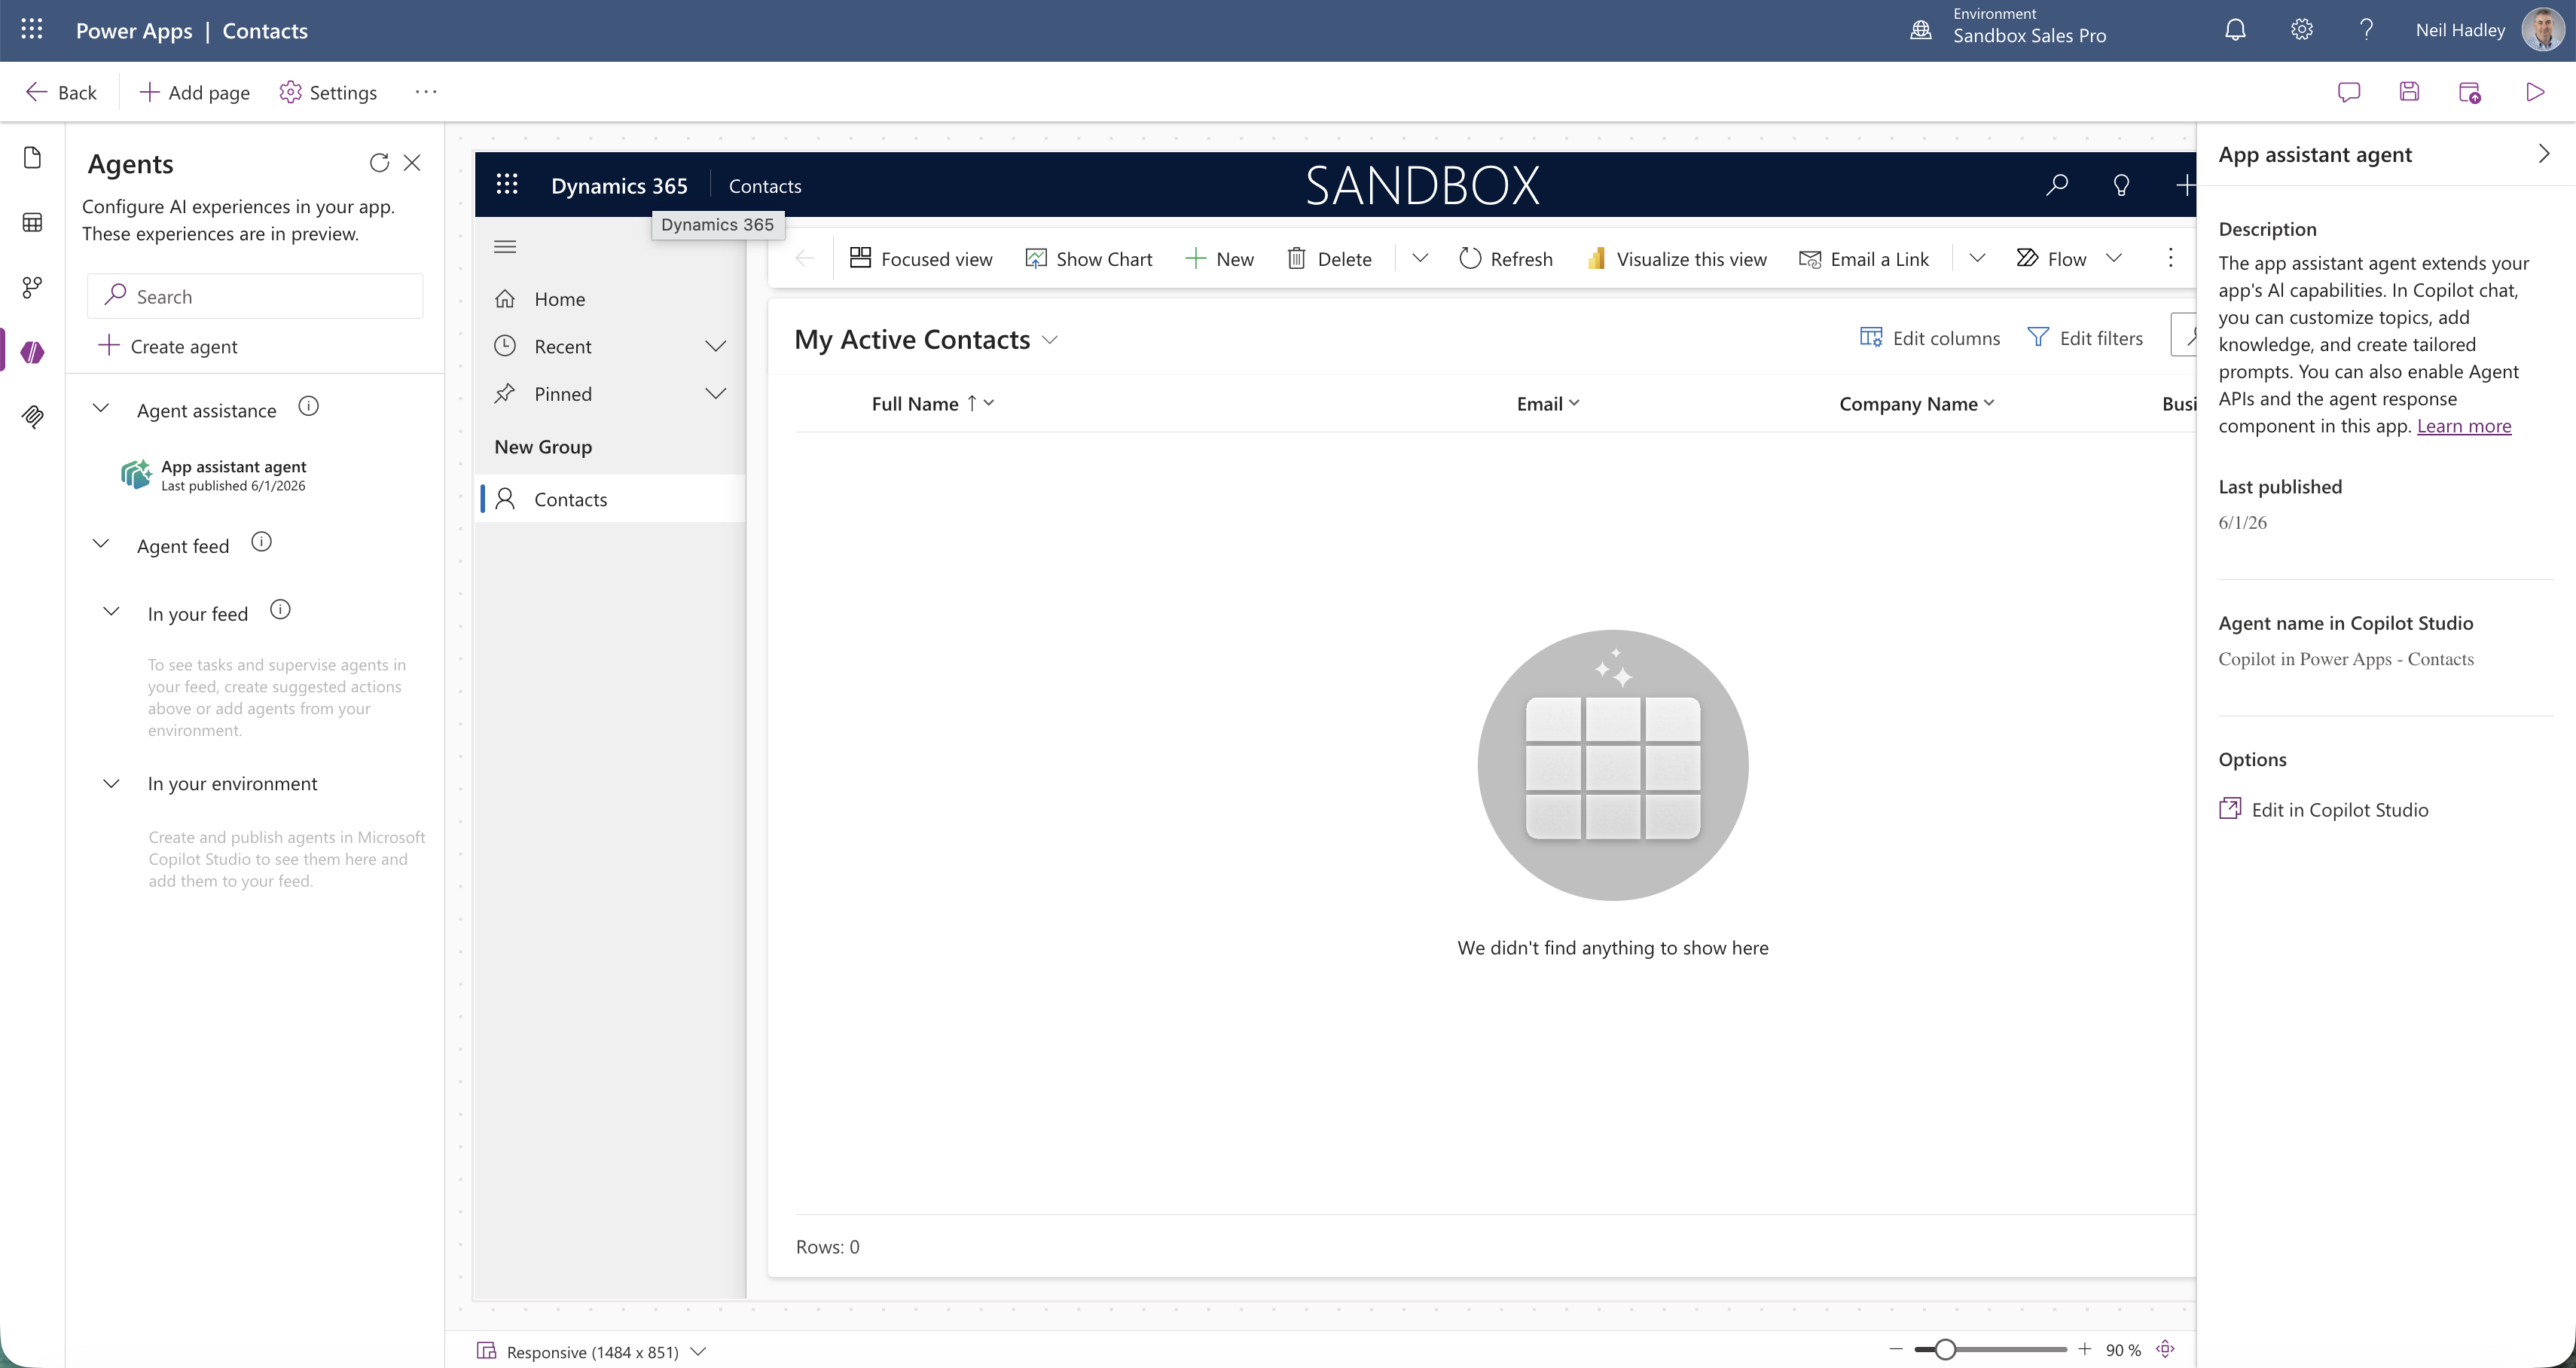Click Focused view in the command bar
2576x1368 pixels.
click(x=920, y=259)
